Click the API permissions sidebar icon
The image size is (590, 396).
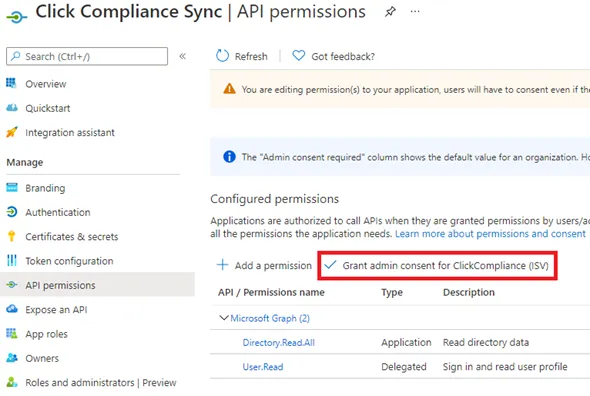click(12, 285)
